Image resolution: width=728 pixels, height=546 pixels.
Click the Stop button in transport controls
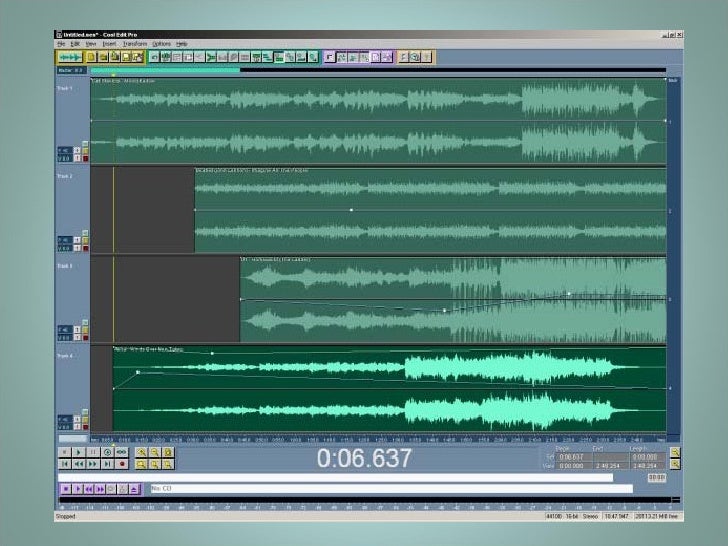click(64, 452)
